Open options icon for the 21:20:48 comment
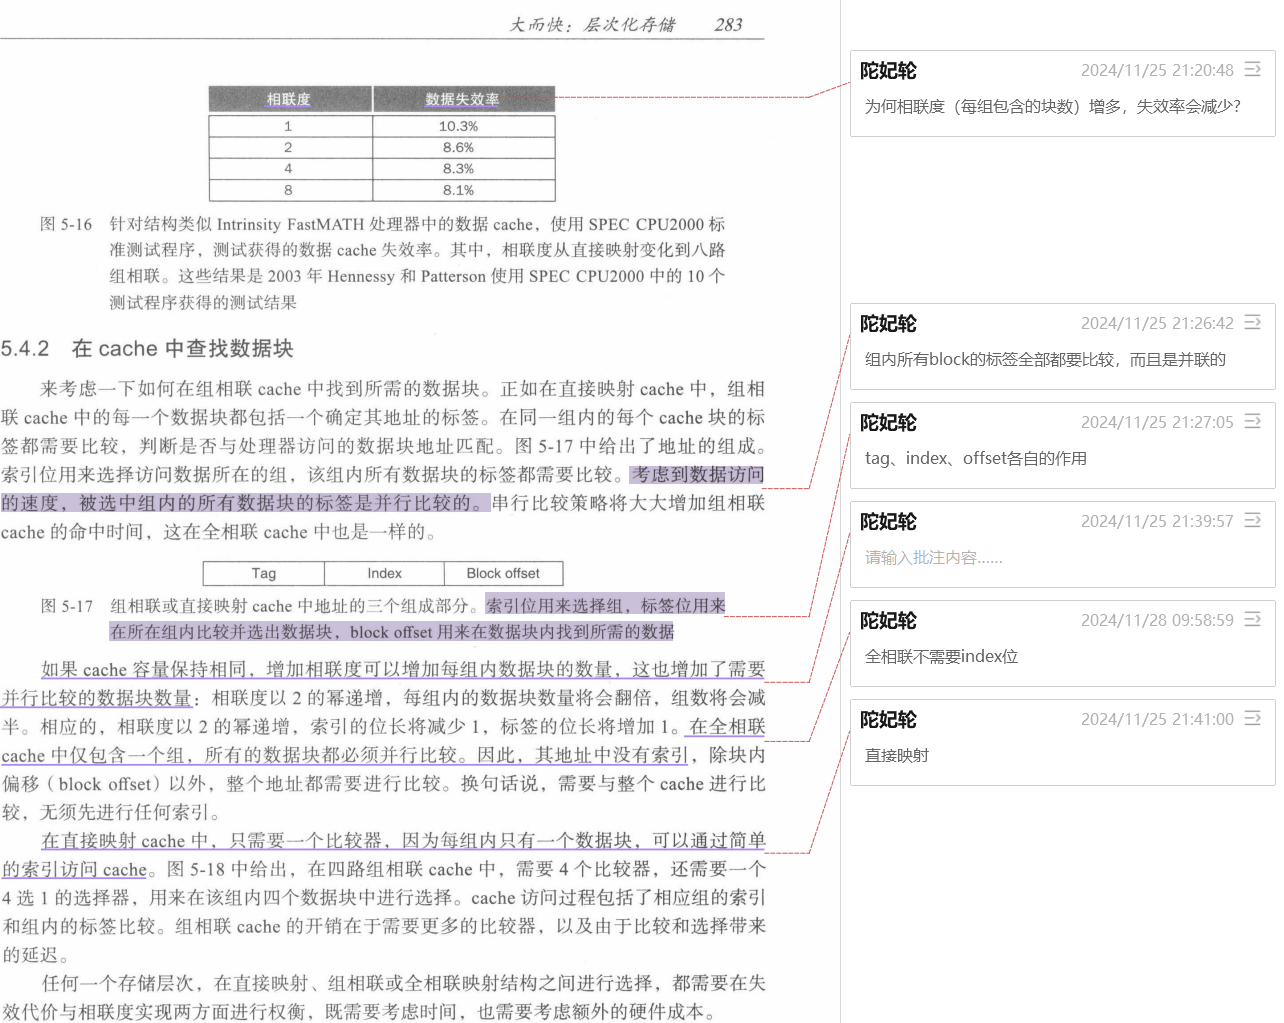Screen dimensions: 1284x1023 (1252, 70)
